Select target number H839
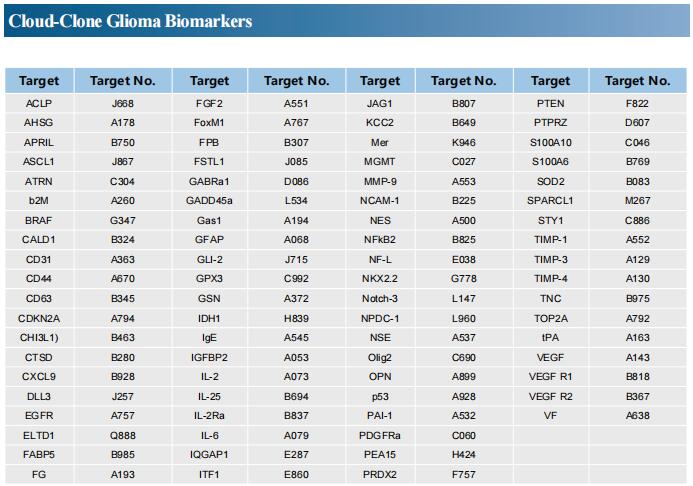This screenshot has height=486, width=693. point(296,318)
